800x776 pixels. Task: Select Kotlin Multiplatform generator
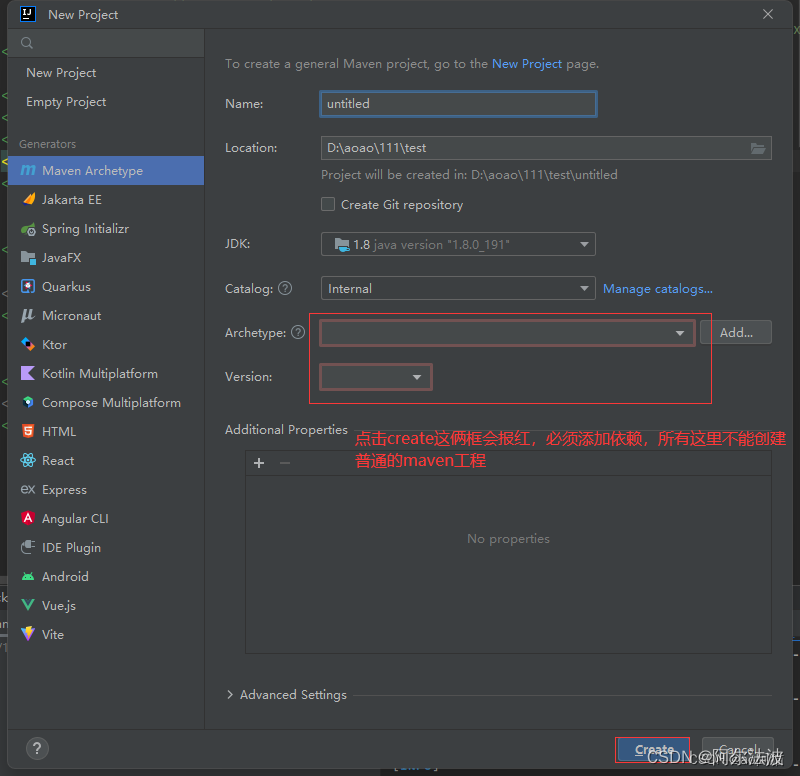click(x=106, y=373)
